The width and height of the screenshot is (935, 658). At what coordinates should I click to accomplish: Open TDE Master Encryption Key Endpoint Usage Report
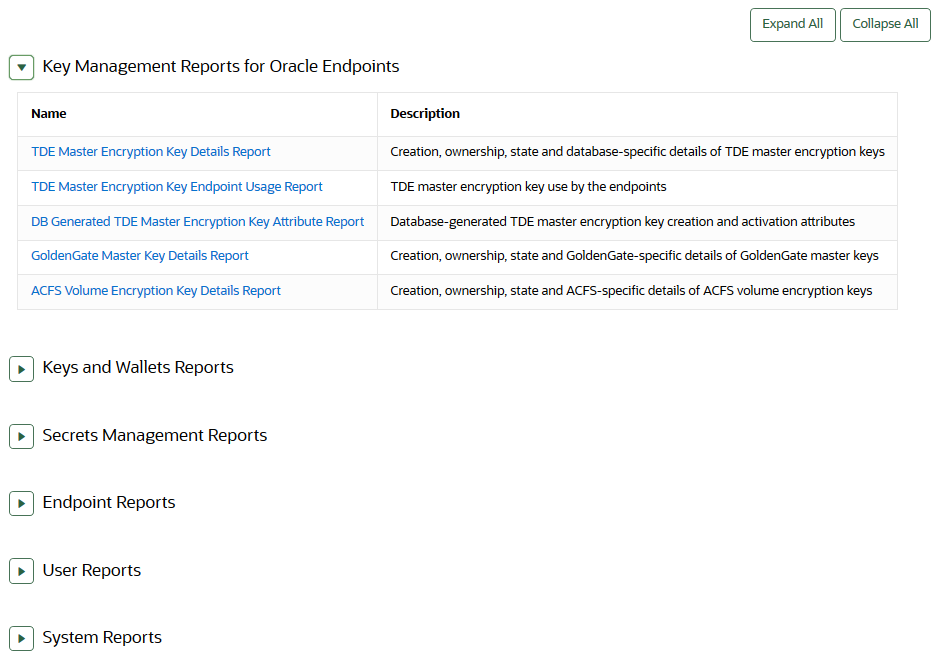tap(177, 186)
